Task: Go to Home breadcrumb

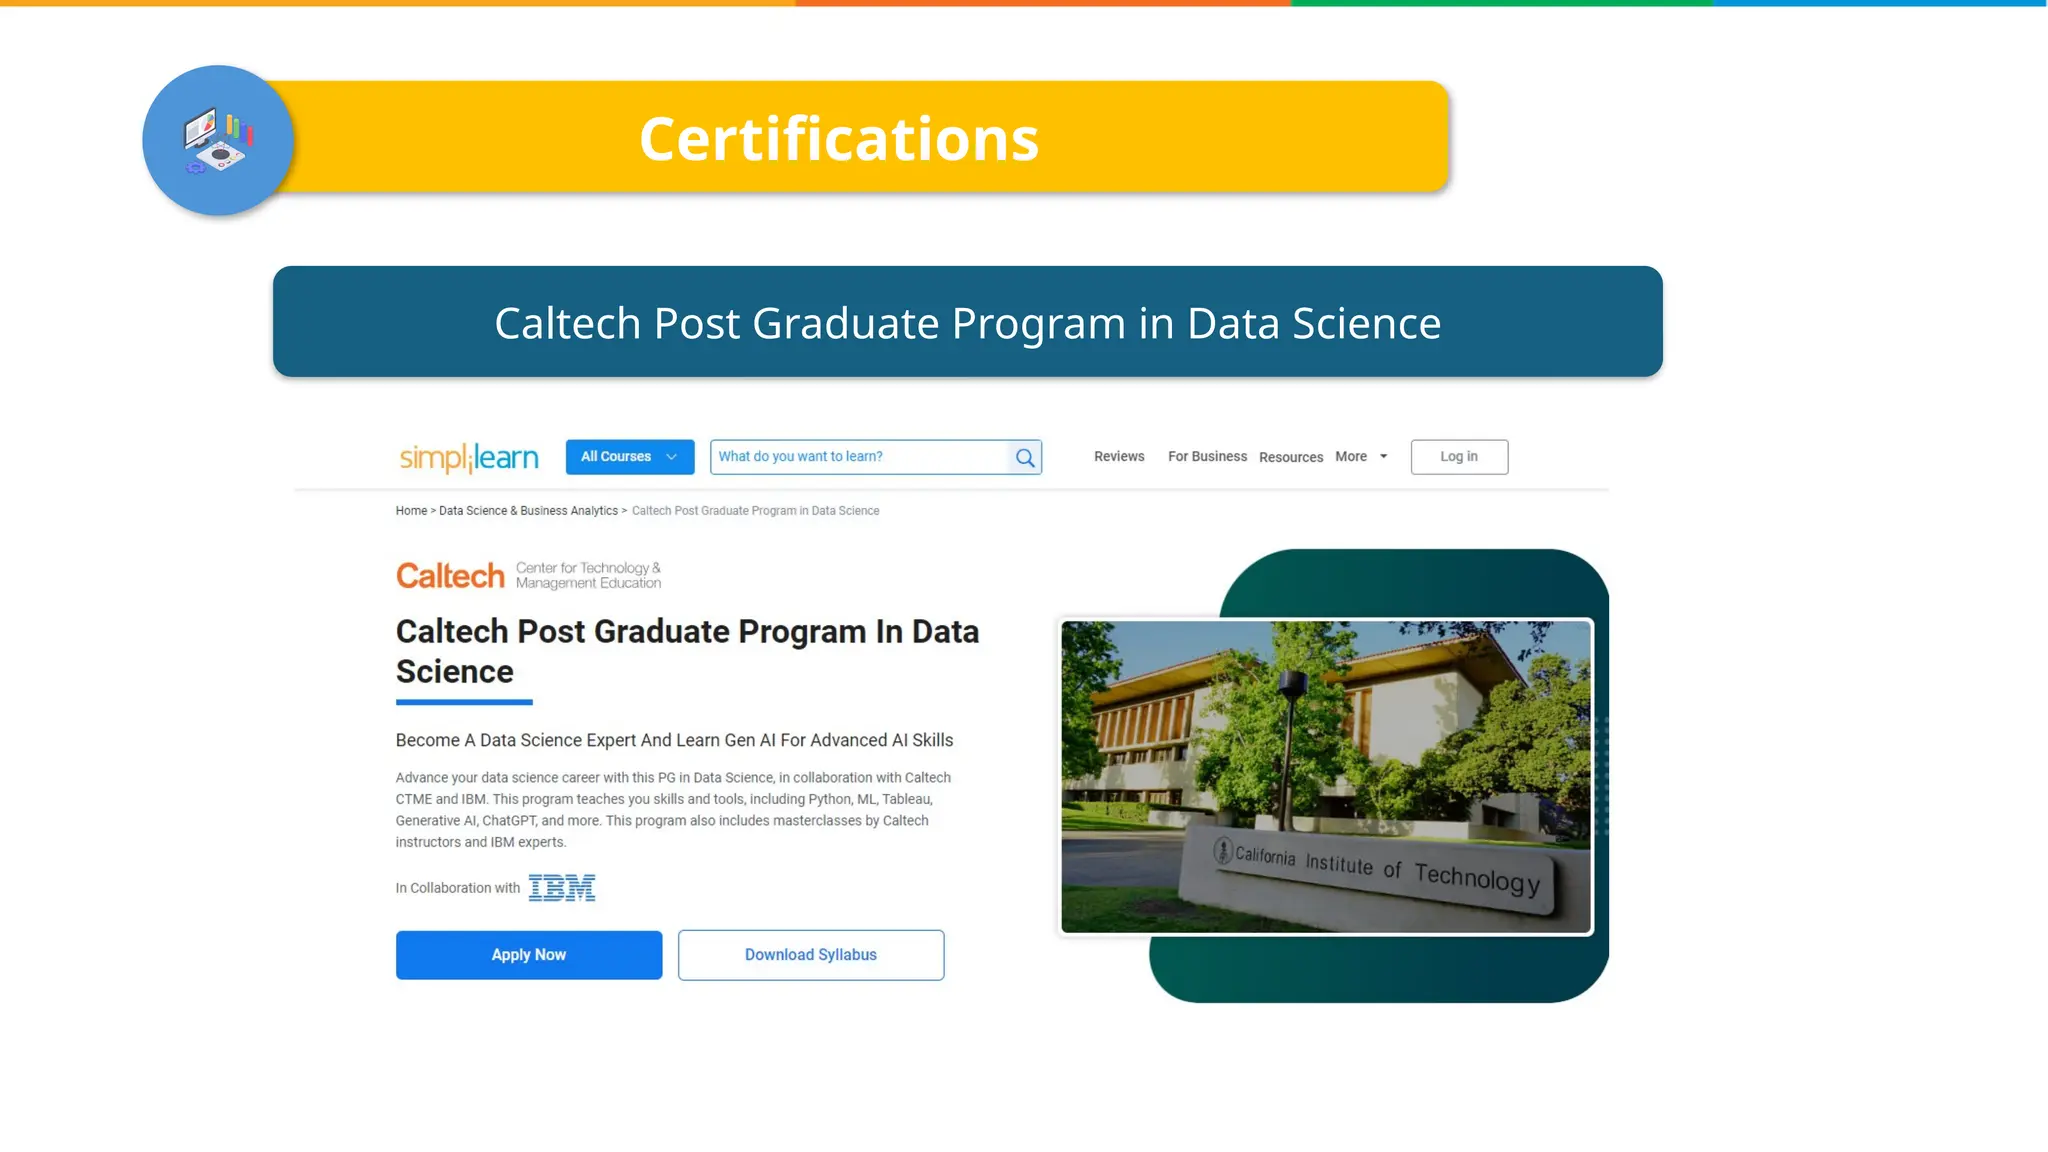Action: (x=411, y=511)
